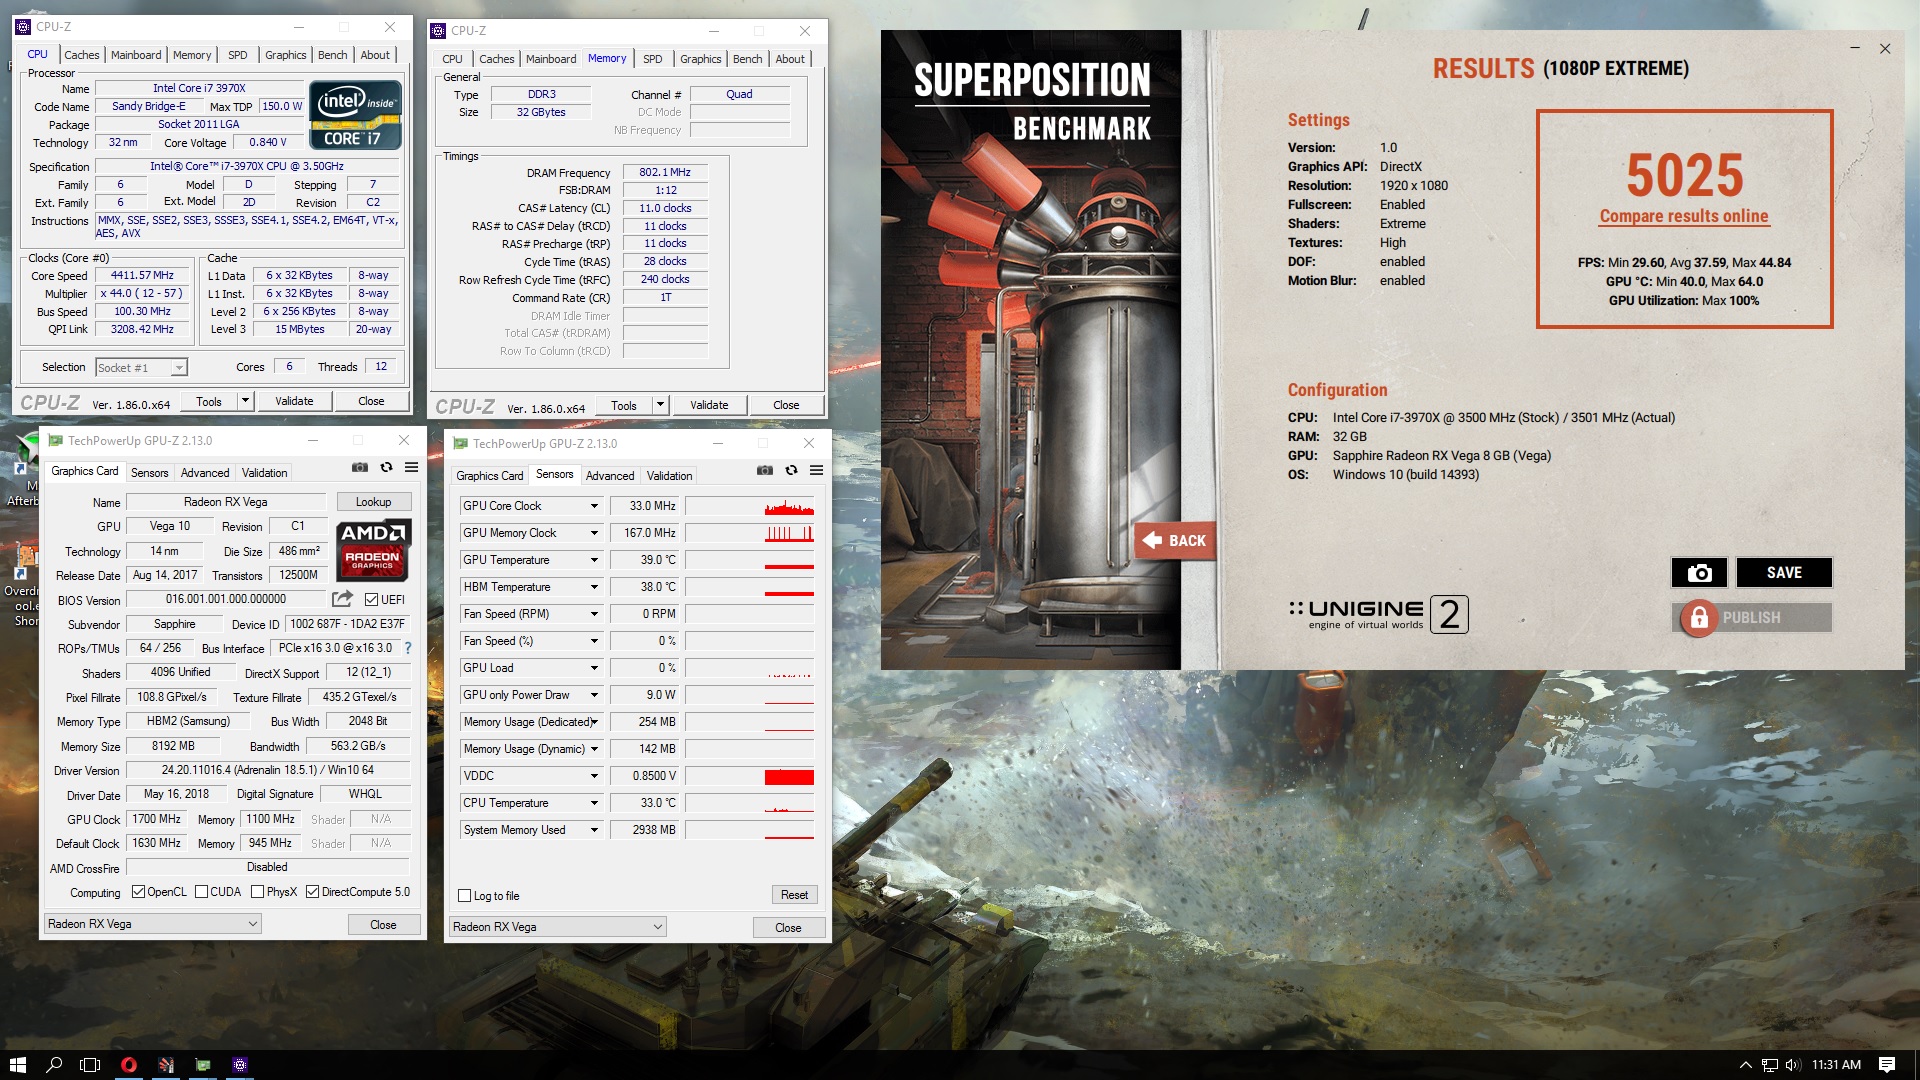The width and height of the screenshot is (1920, 1080).
Task: Click the Unigine 2 engine logo
Action: click(x=1378, y=613)
